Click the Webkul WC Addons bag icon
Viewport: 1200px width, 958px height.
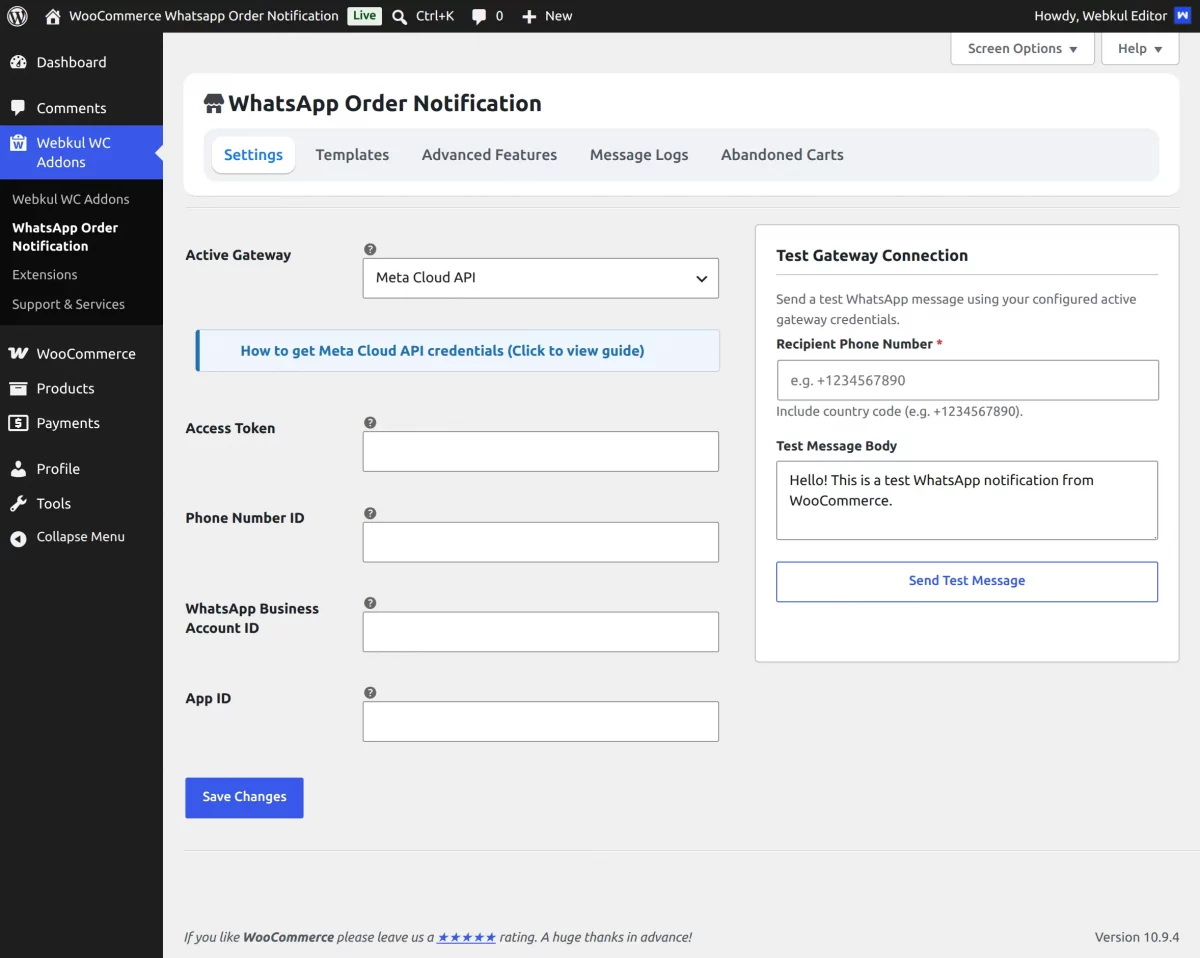click(x=18, y=143)
